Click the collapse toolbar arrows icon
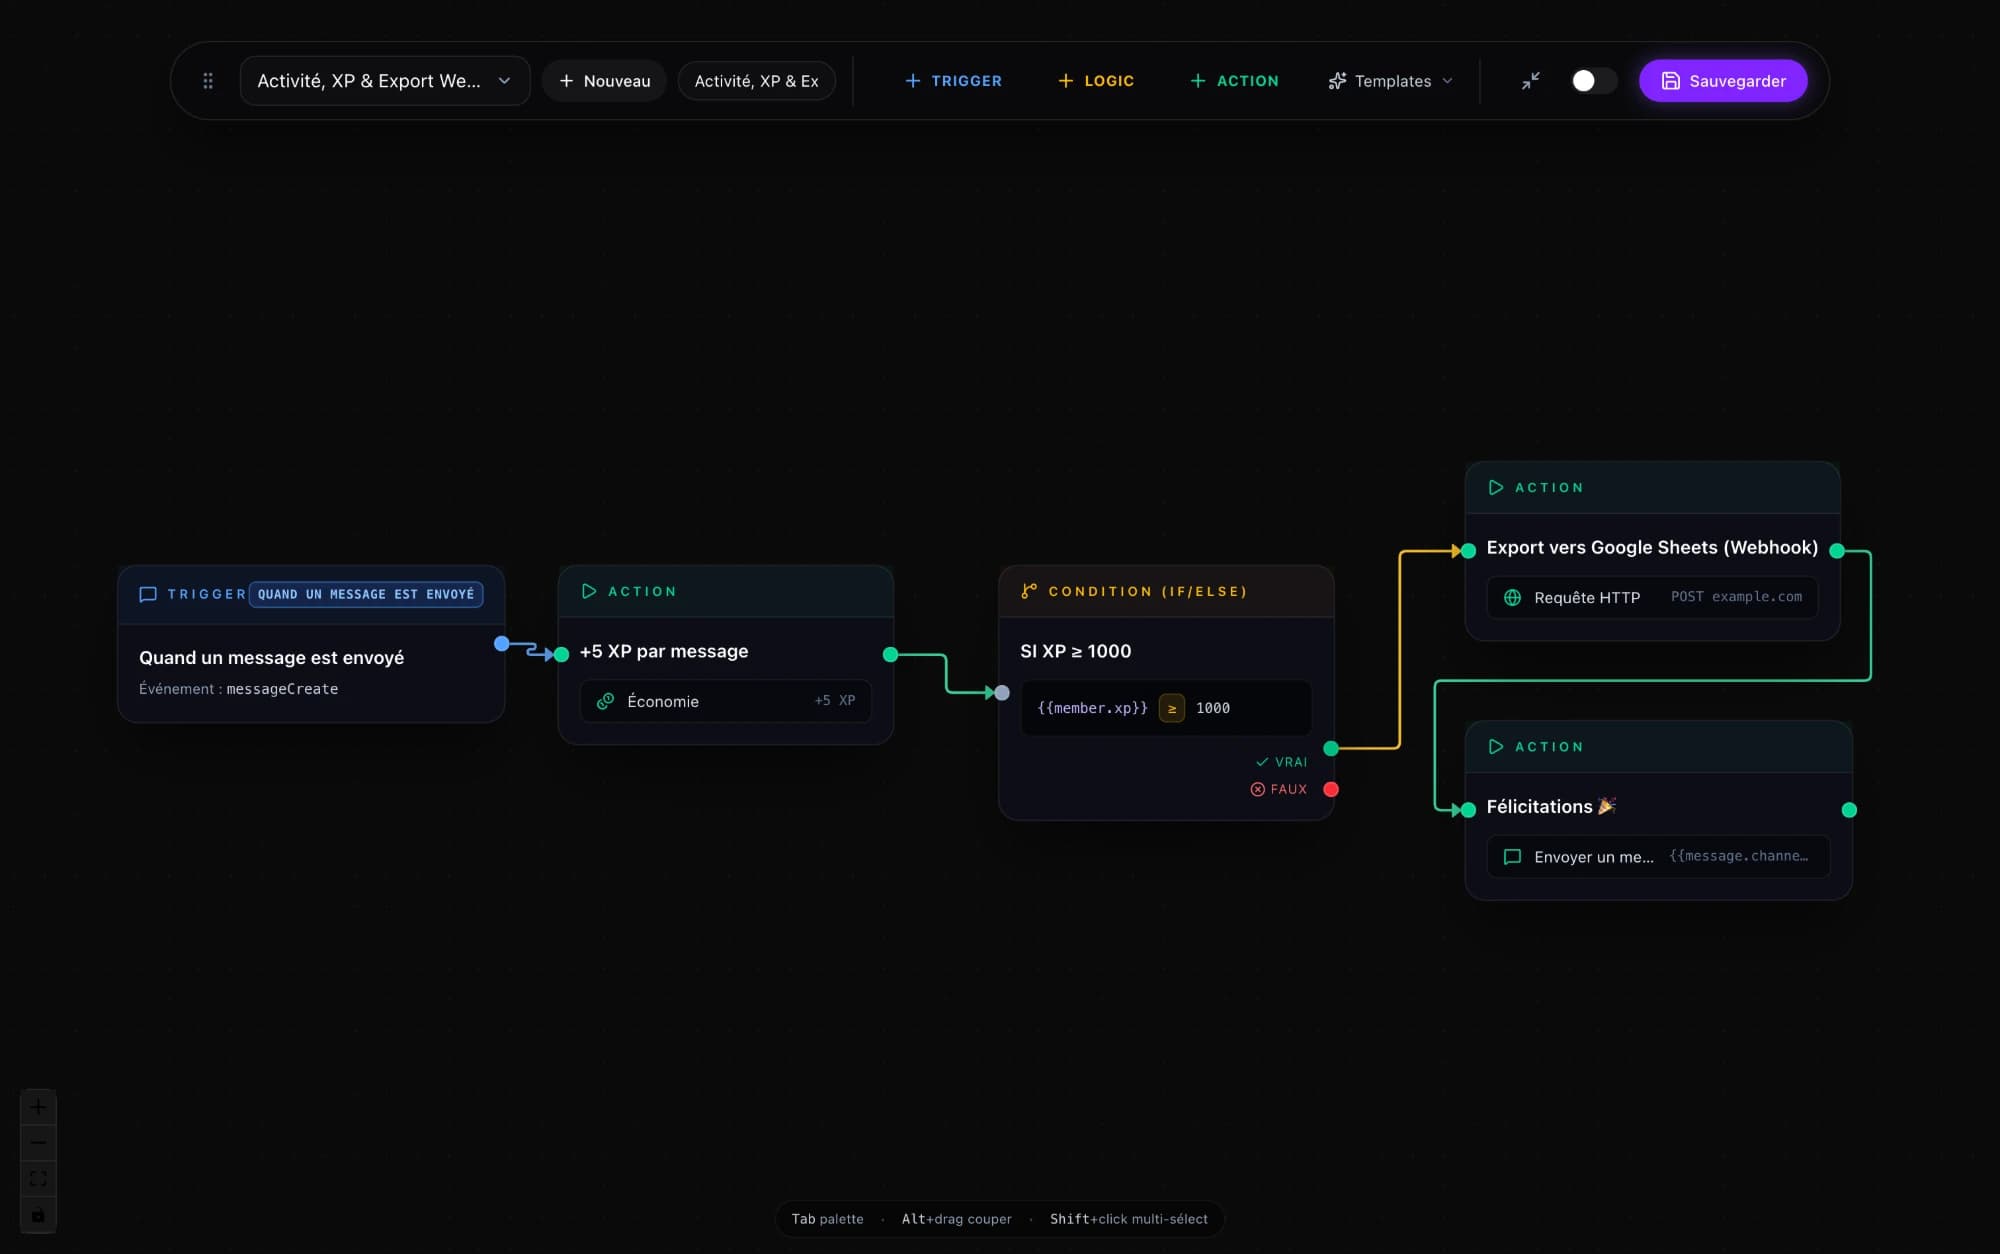 1531,81
